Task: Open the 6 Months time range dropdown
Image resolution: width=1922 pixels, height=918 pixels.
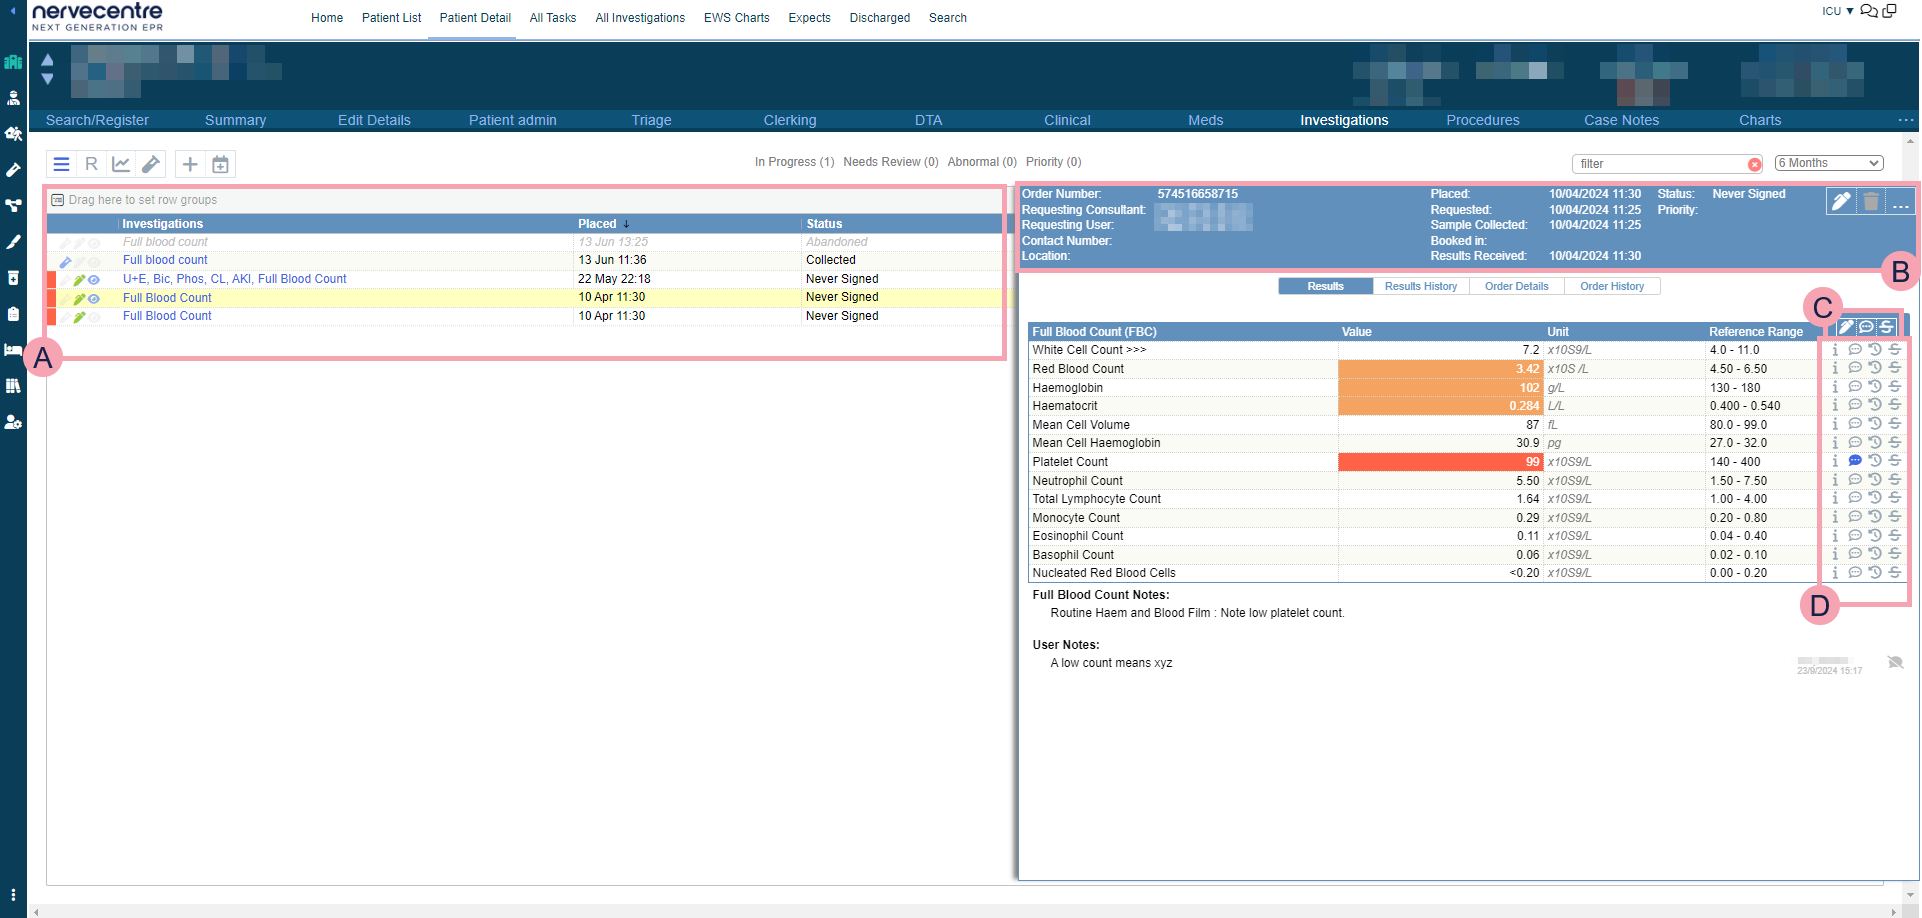Action: 1829,163
